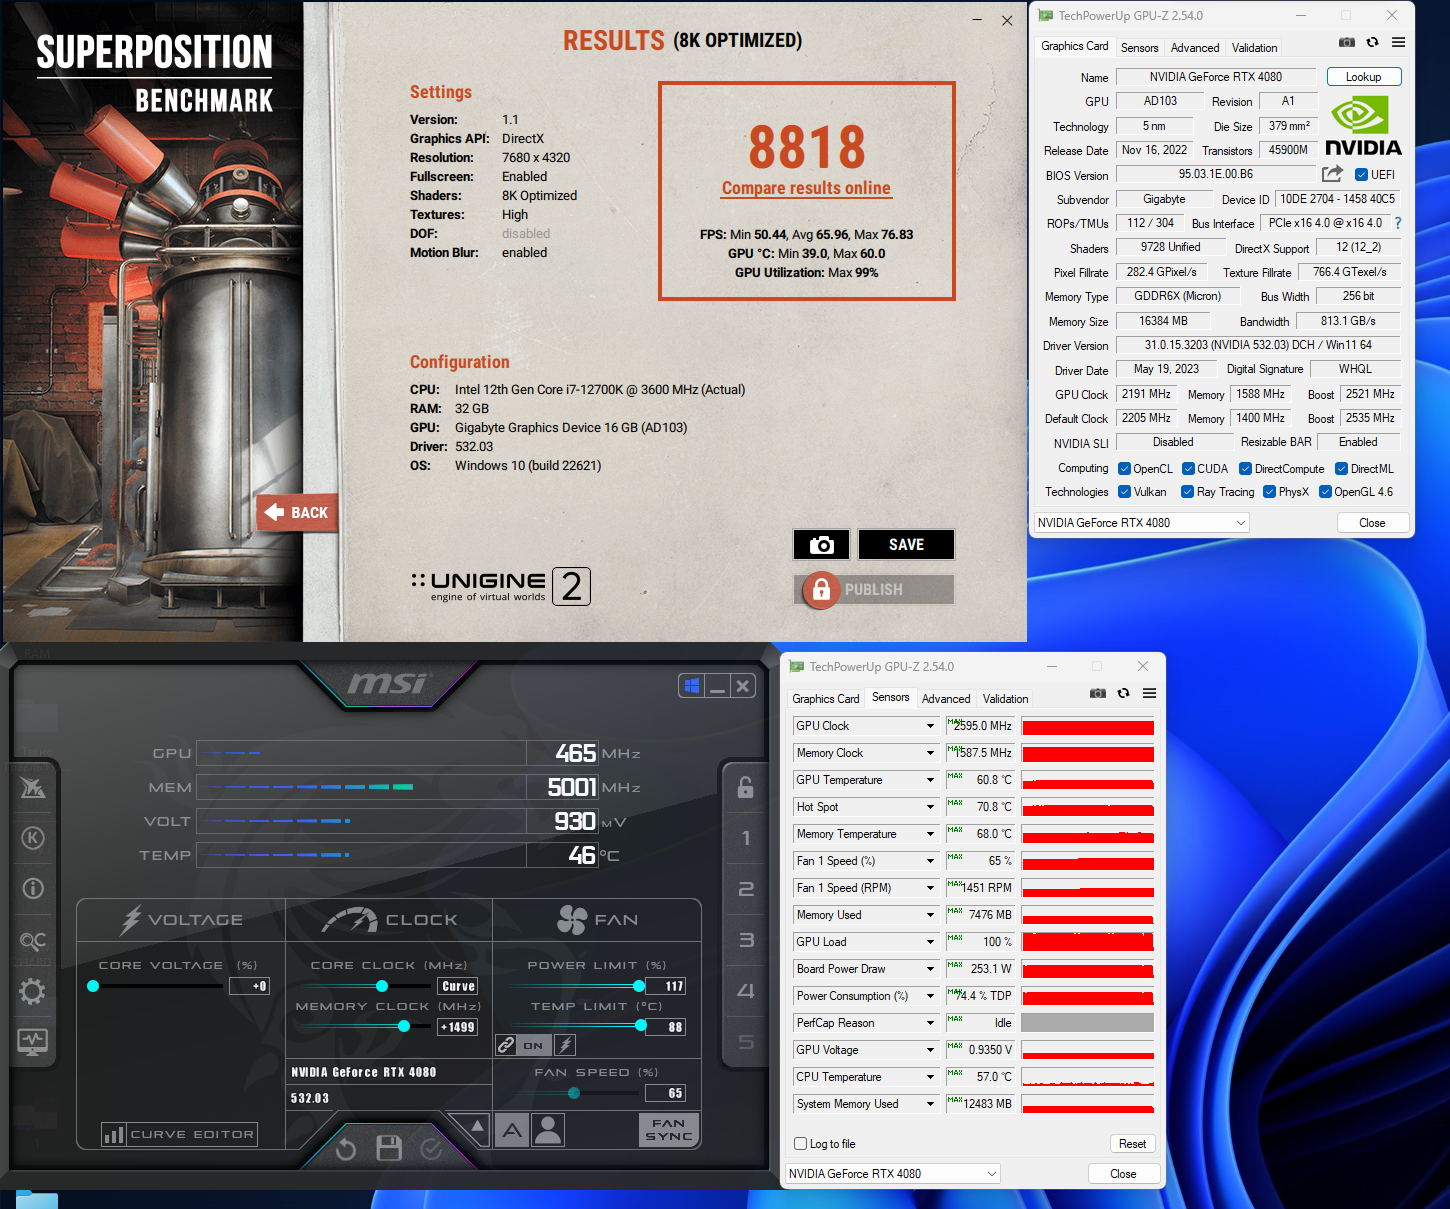Click the Lookup button in GPU-Z
Screen dimensions: 1450x1209
(1363, 77)
